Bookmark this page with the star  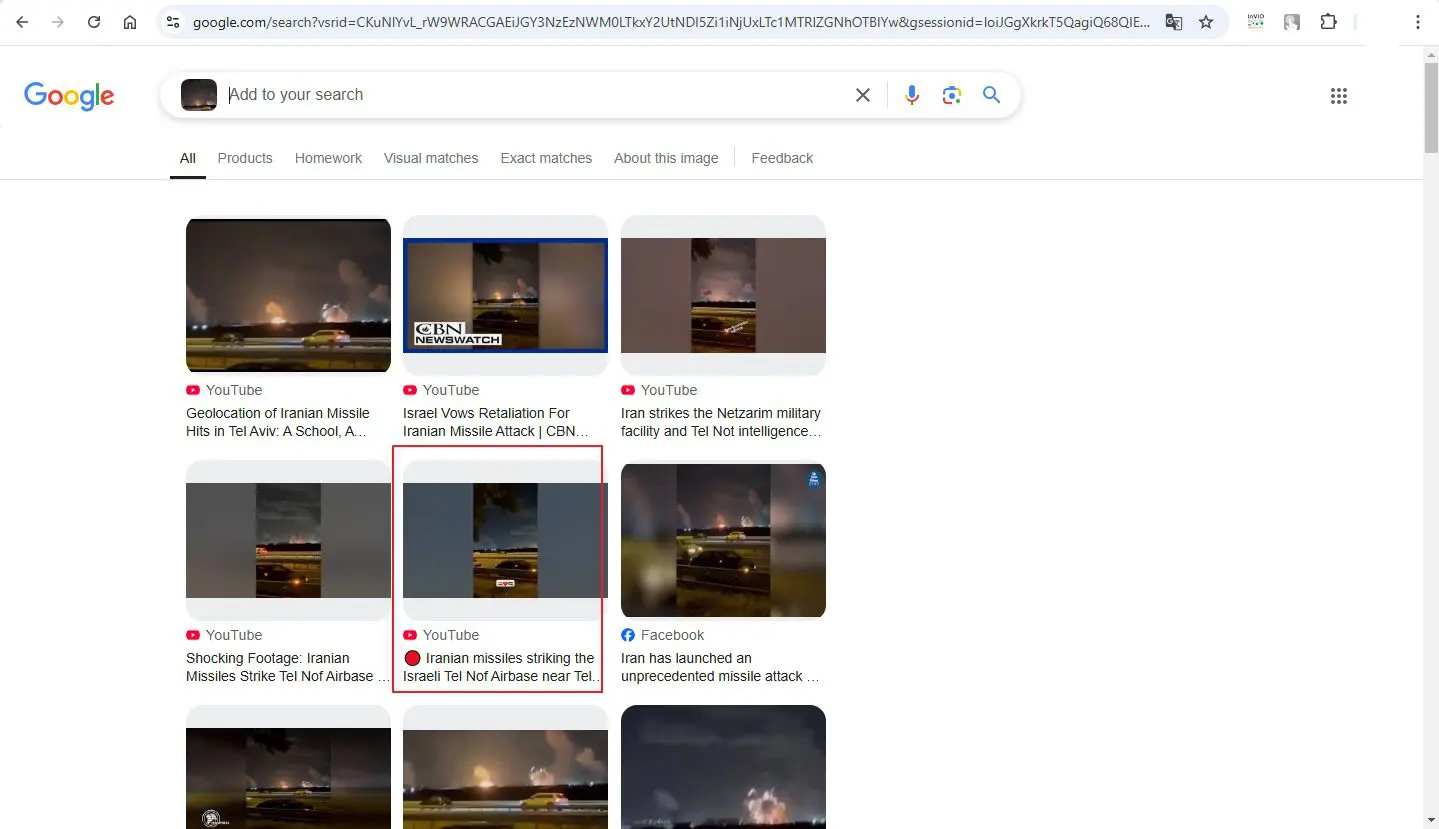tap(1206, 22)
